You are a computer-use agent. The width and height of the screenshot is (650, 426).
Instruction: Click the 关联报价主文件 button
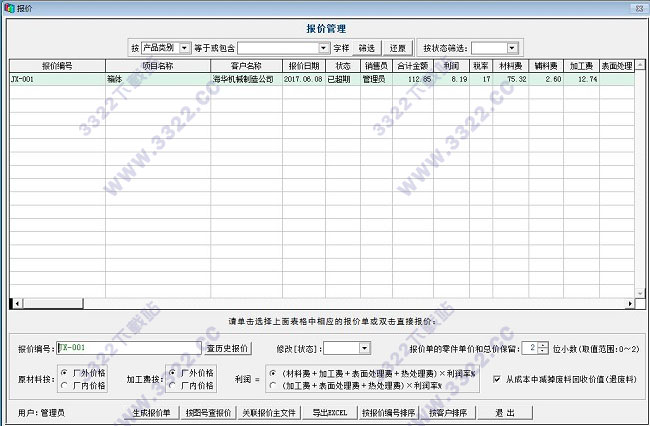coord(269,413)
